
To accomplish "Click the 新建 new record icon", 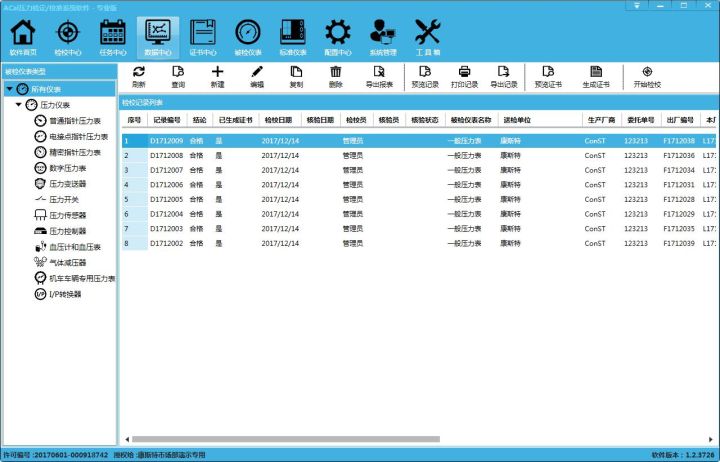I will pos(217,76).
